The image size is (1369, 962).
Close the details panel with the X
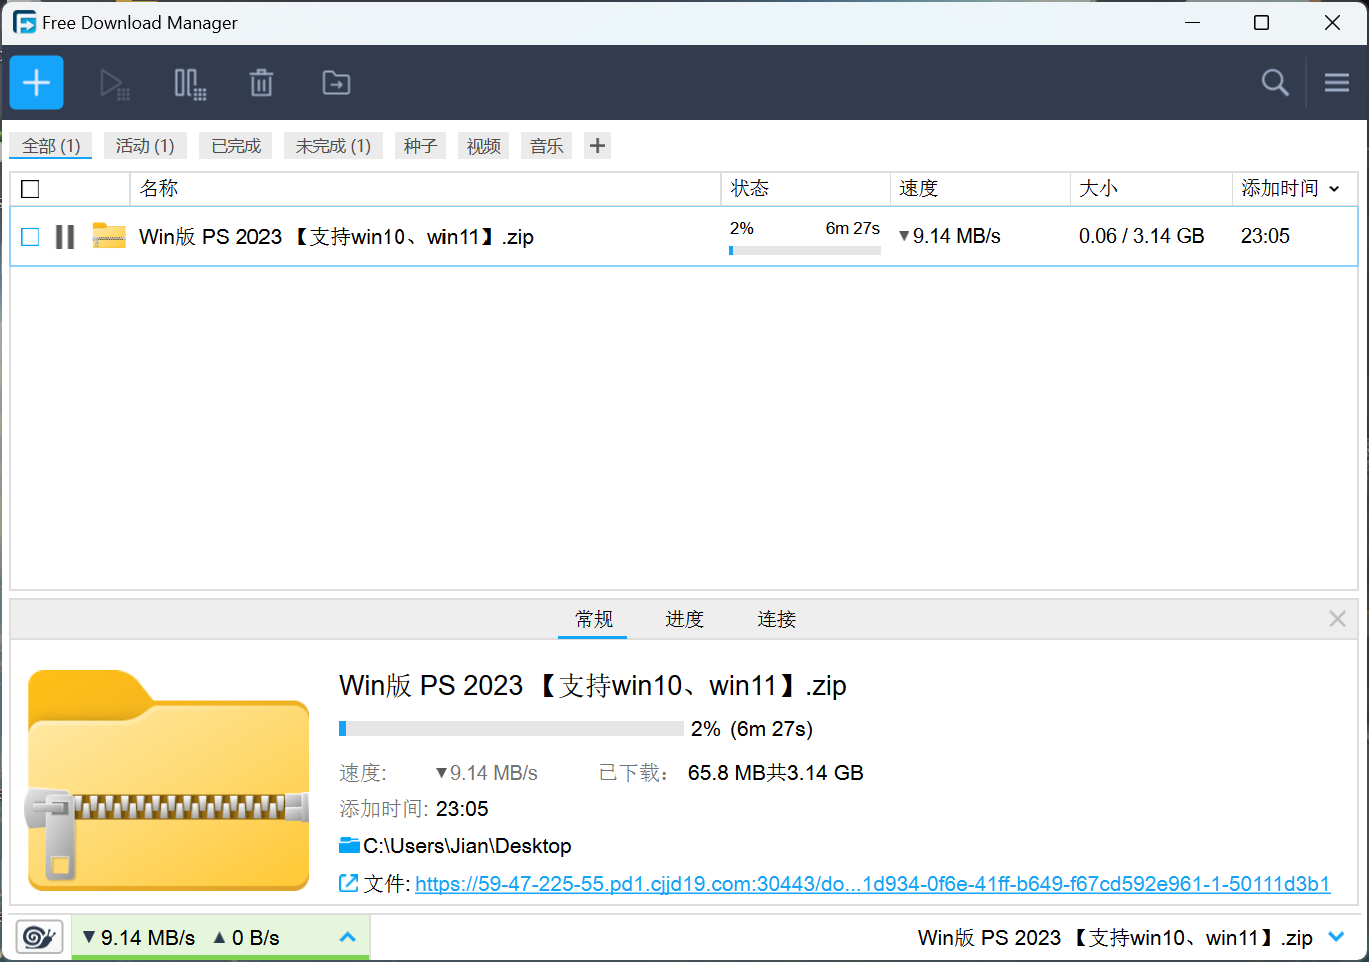point(1337,618)
